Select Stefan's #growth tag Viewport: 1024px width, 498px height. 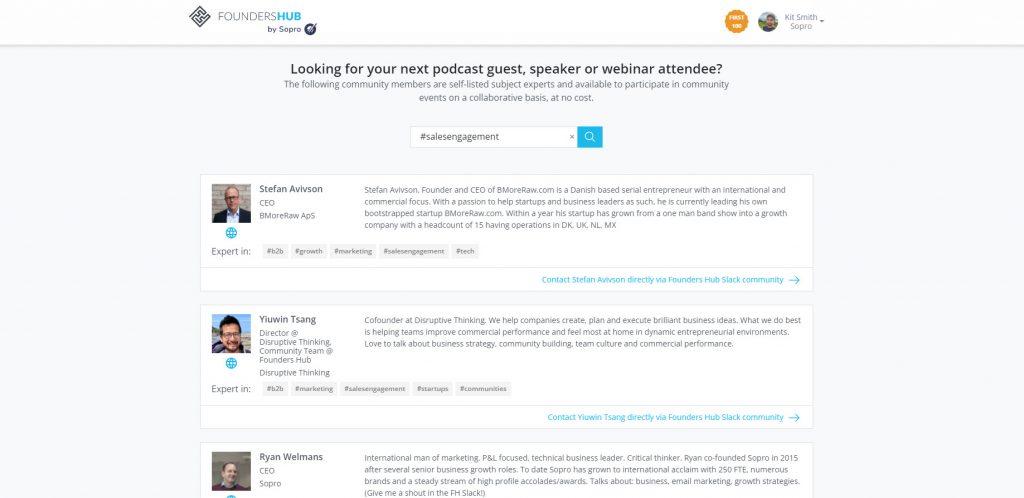[309, 251]
